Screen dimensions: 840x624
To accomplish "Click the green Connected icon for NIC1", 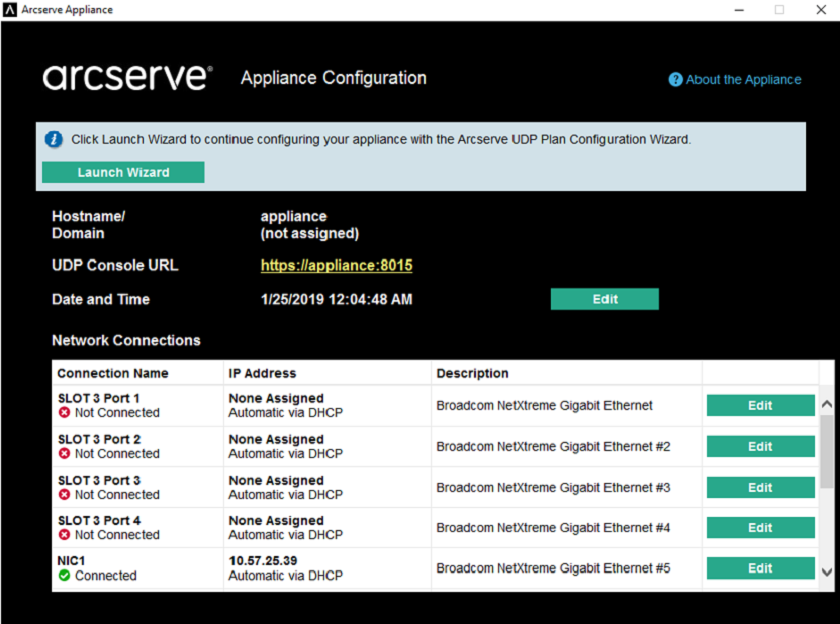I will coord(64,575).
